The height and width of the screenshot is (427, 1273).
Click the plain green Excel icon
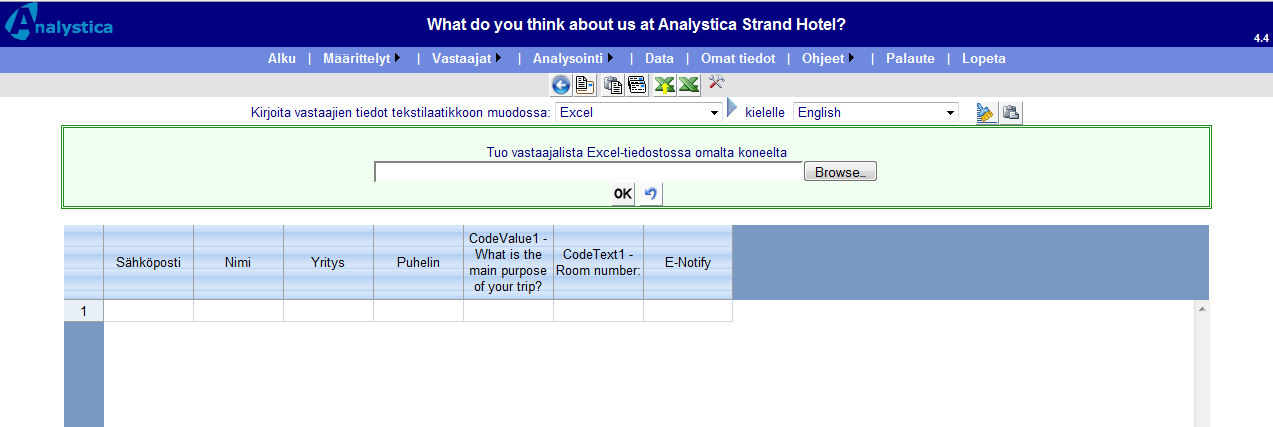[x=688, y=85]
